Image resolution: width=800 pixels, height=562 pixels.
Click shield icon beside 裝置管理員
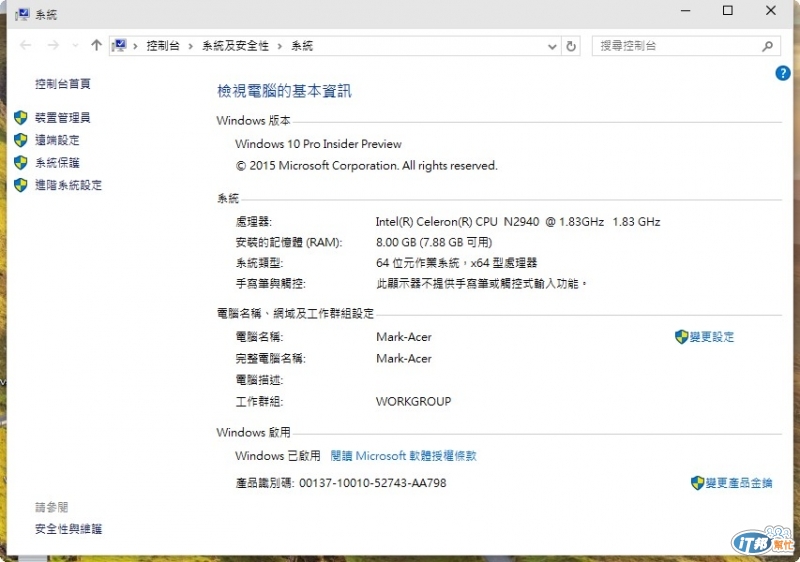click(x=20, y=118)
